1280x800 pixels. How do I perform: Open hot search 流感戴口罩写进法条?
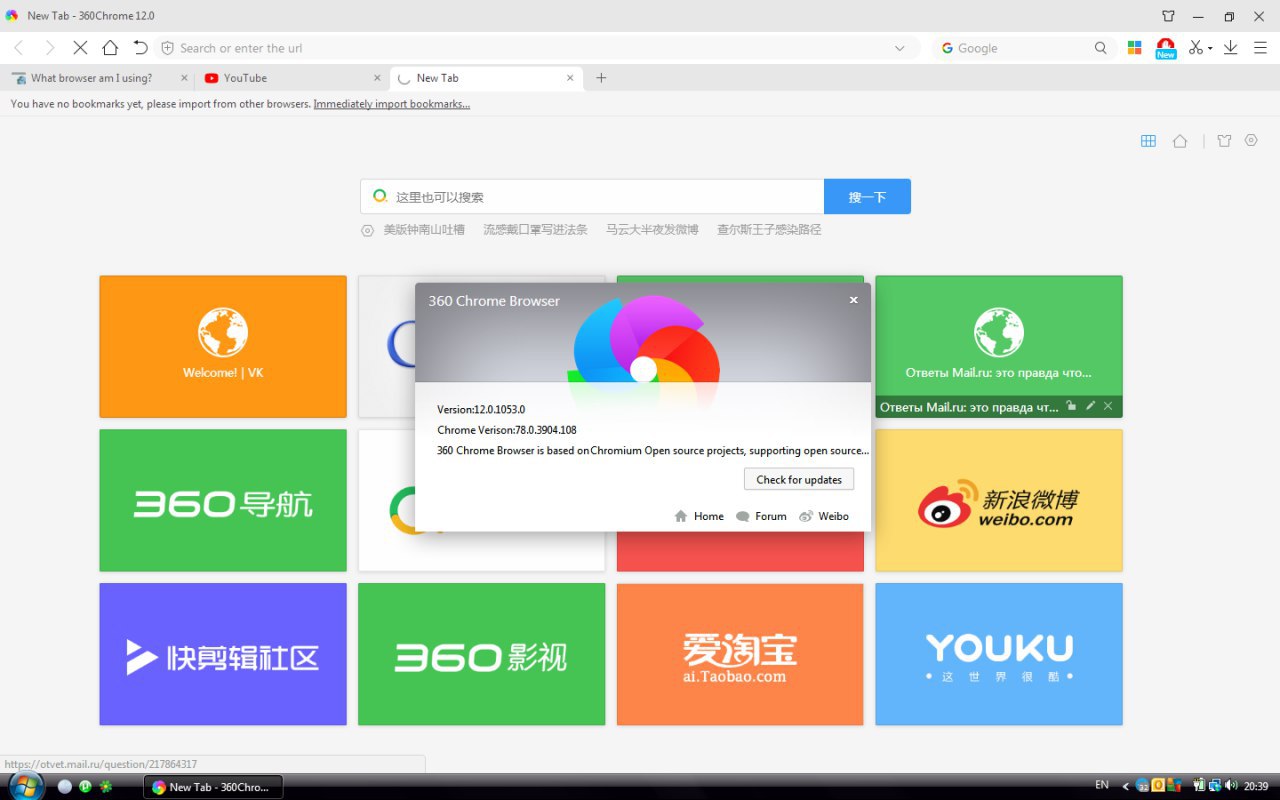pyautogui.click(x=535, y=230)
